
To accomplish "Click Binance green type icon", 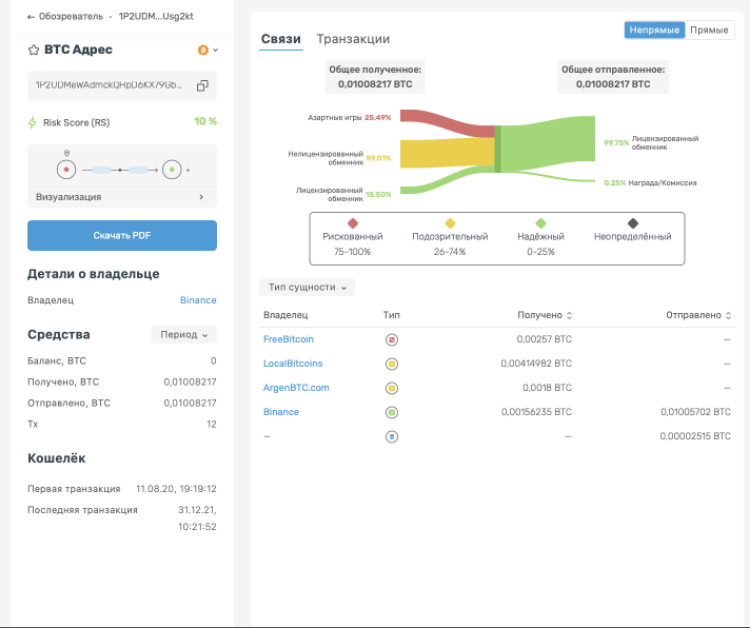I will click(392, 412).
